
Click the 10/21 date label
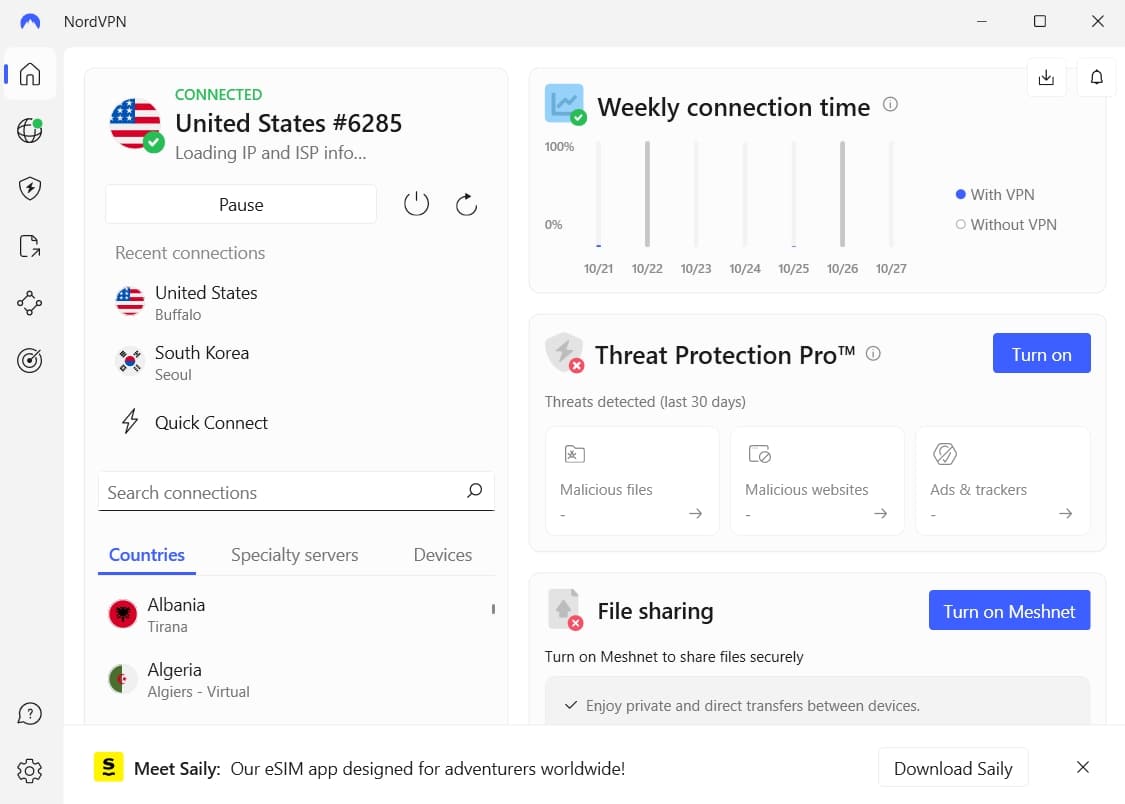598,268
